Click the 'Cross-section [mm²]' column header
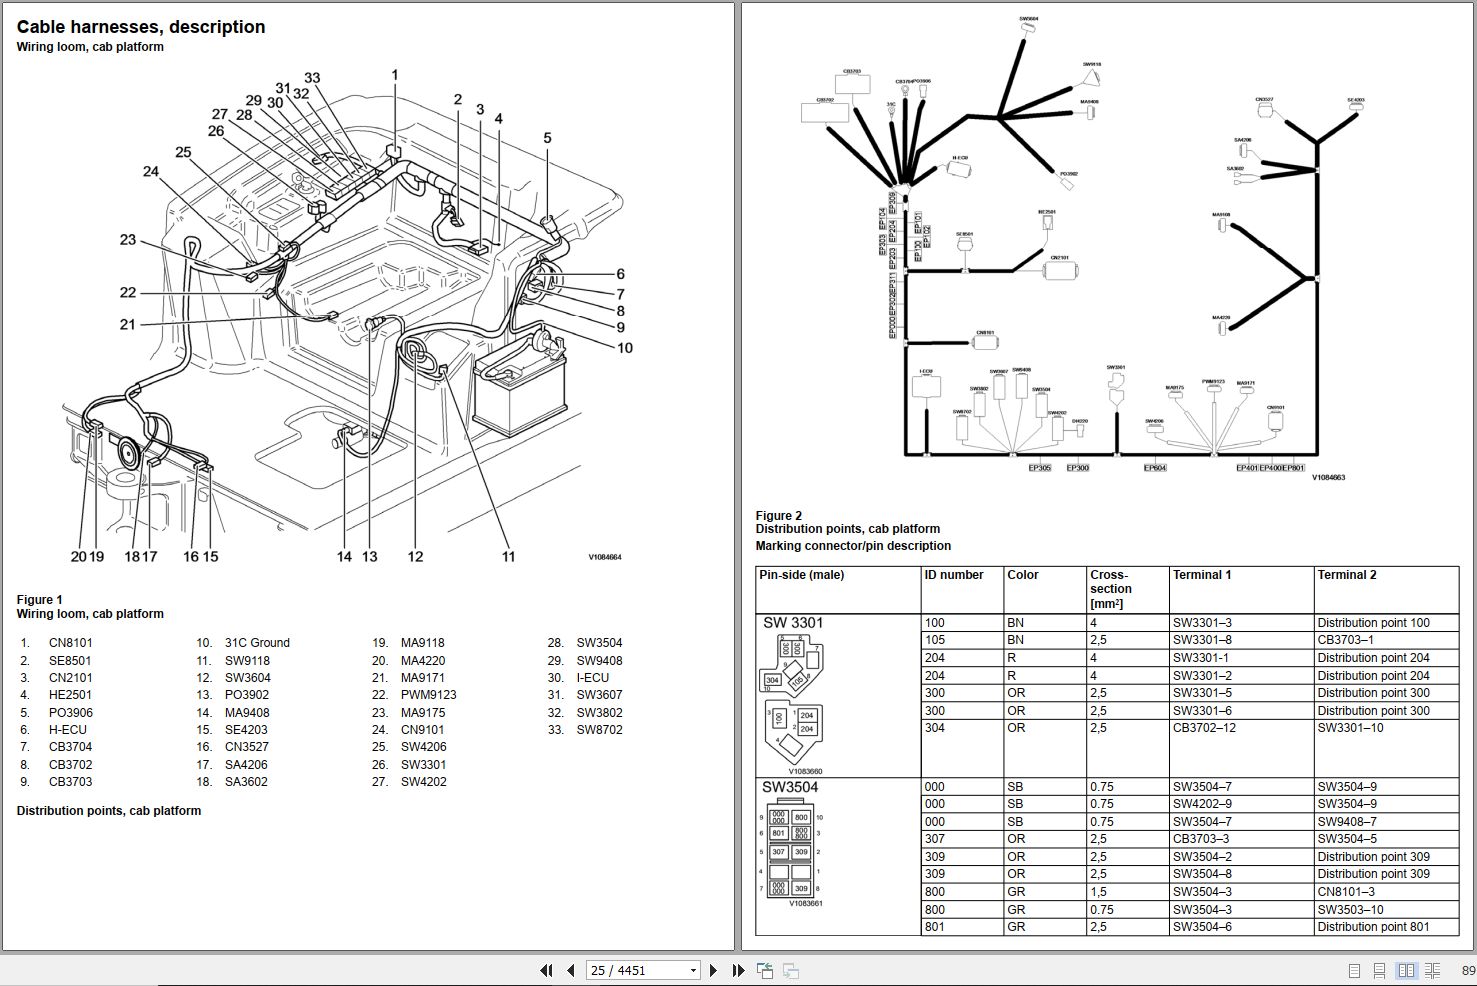1477x986 pixels. pyautogui.click(x=1111, y=589)
